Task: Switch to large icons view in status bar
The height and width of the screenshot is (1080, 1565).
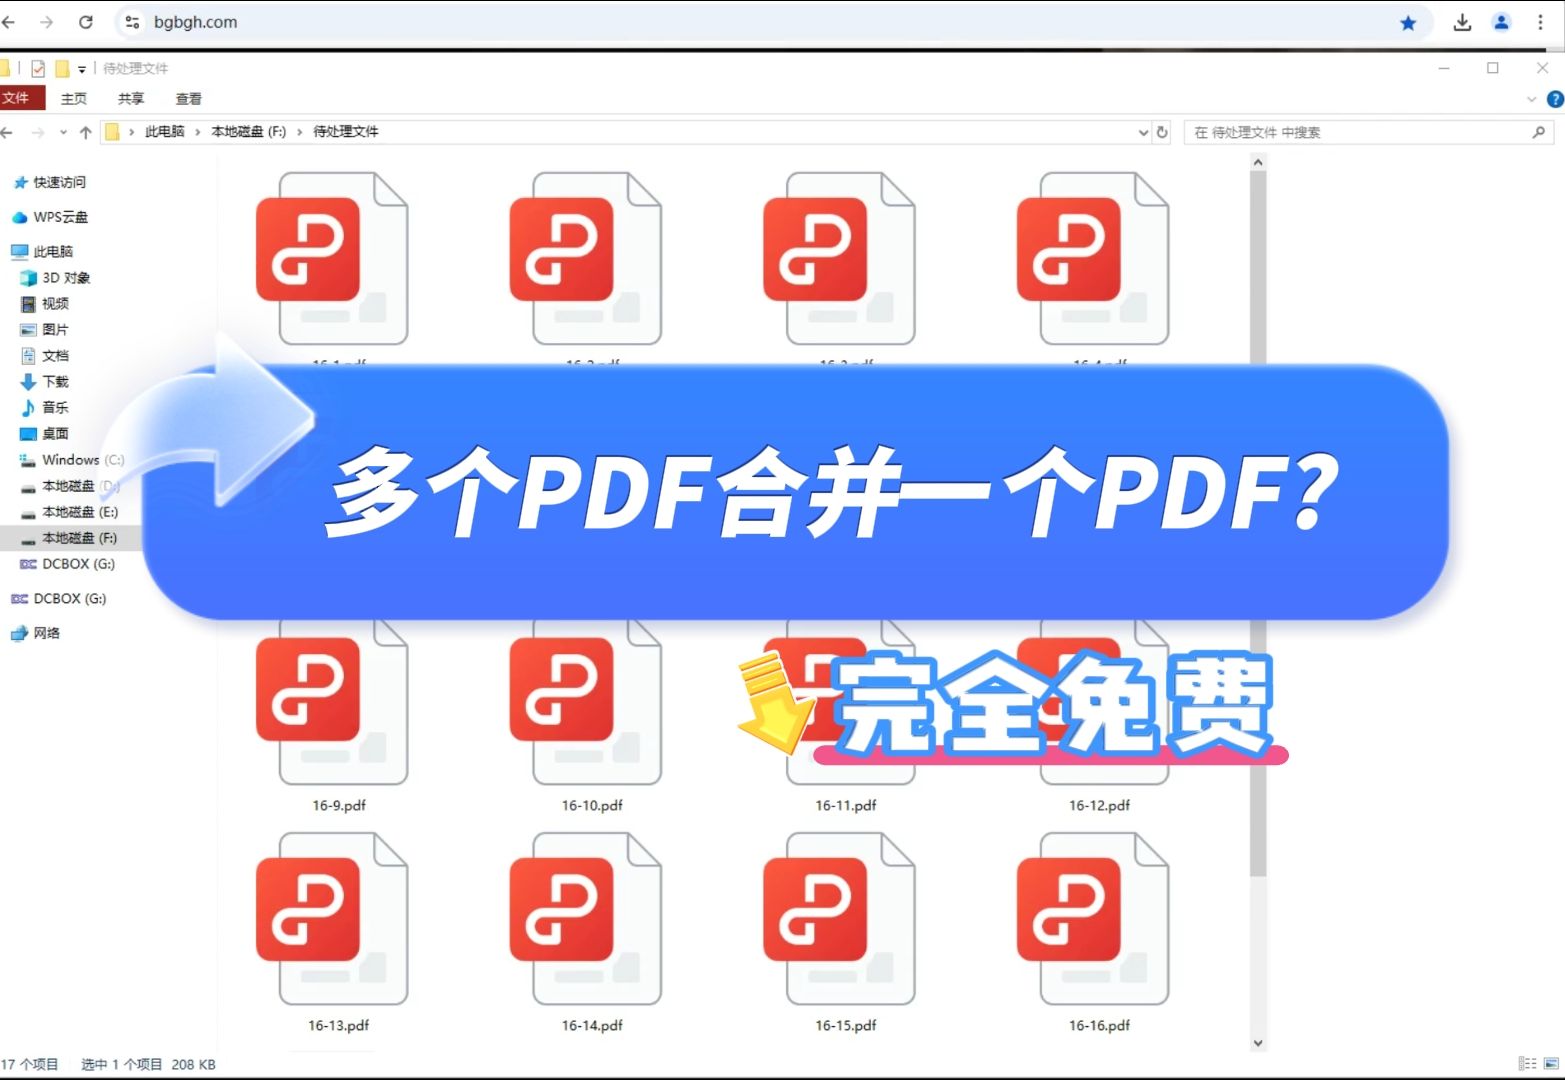Action: click(x=1551, y=1064)
